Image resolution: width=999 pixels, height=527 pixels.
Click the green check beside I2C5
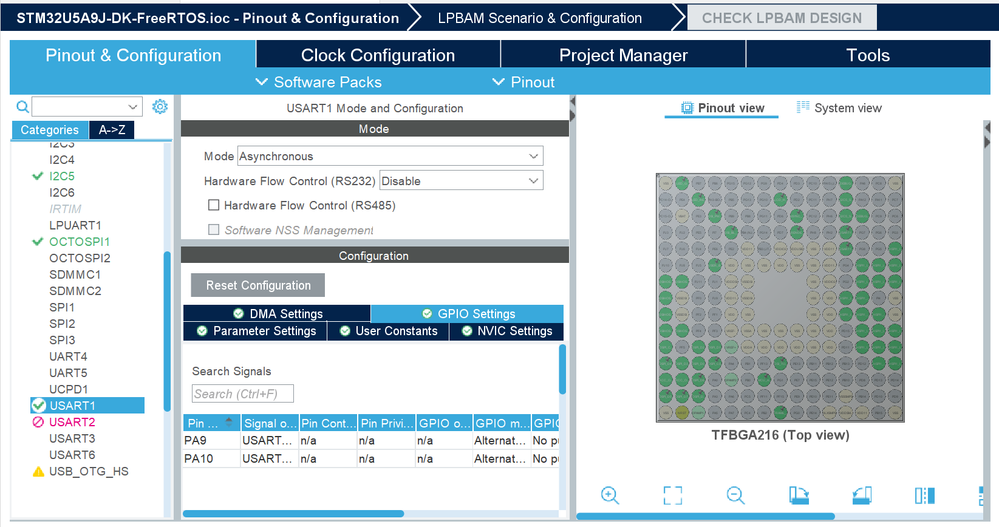38,176
